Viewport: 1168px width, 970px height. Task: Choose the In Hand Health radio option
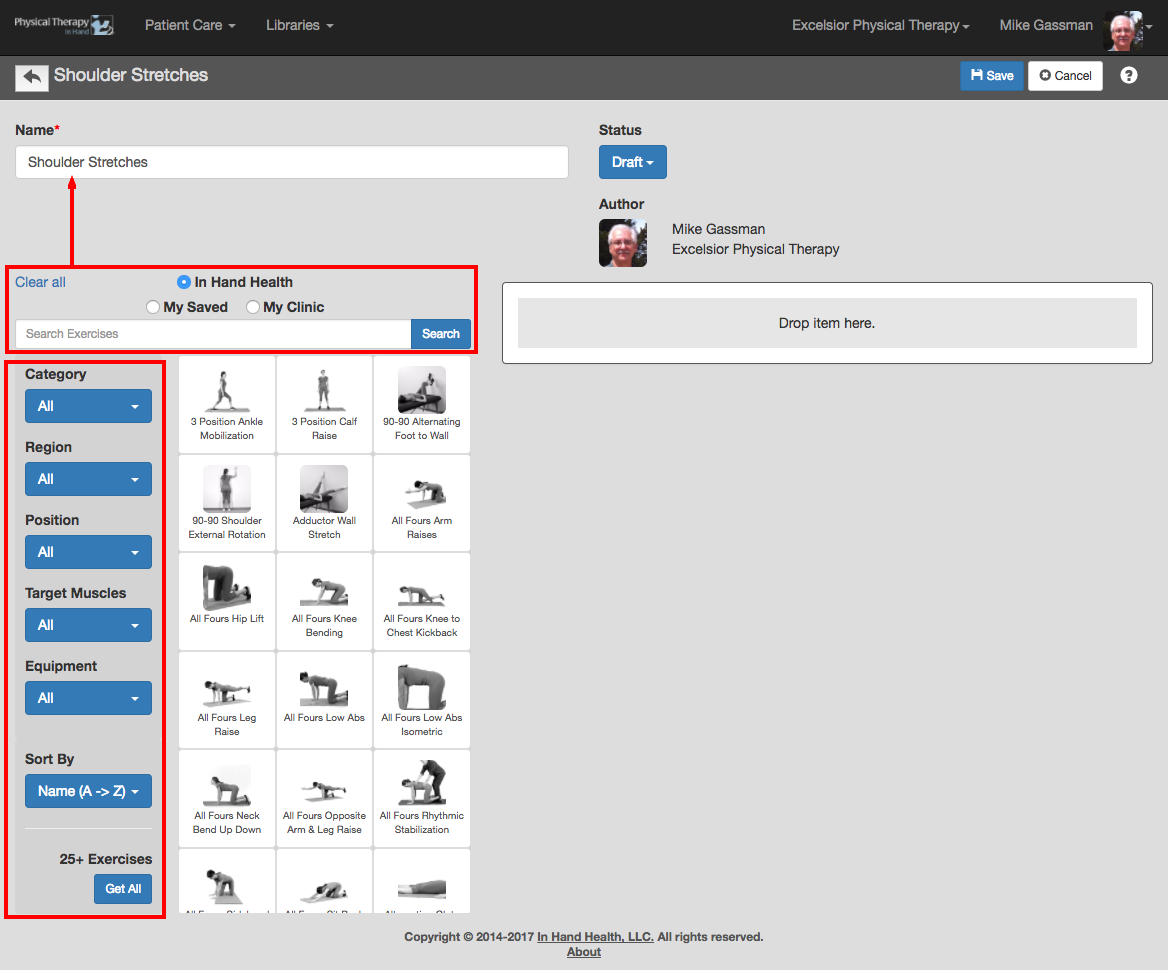click(x=183, y=282)
